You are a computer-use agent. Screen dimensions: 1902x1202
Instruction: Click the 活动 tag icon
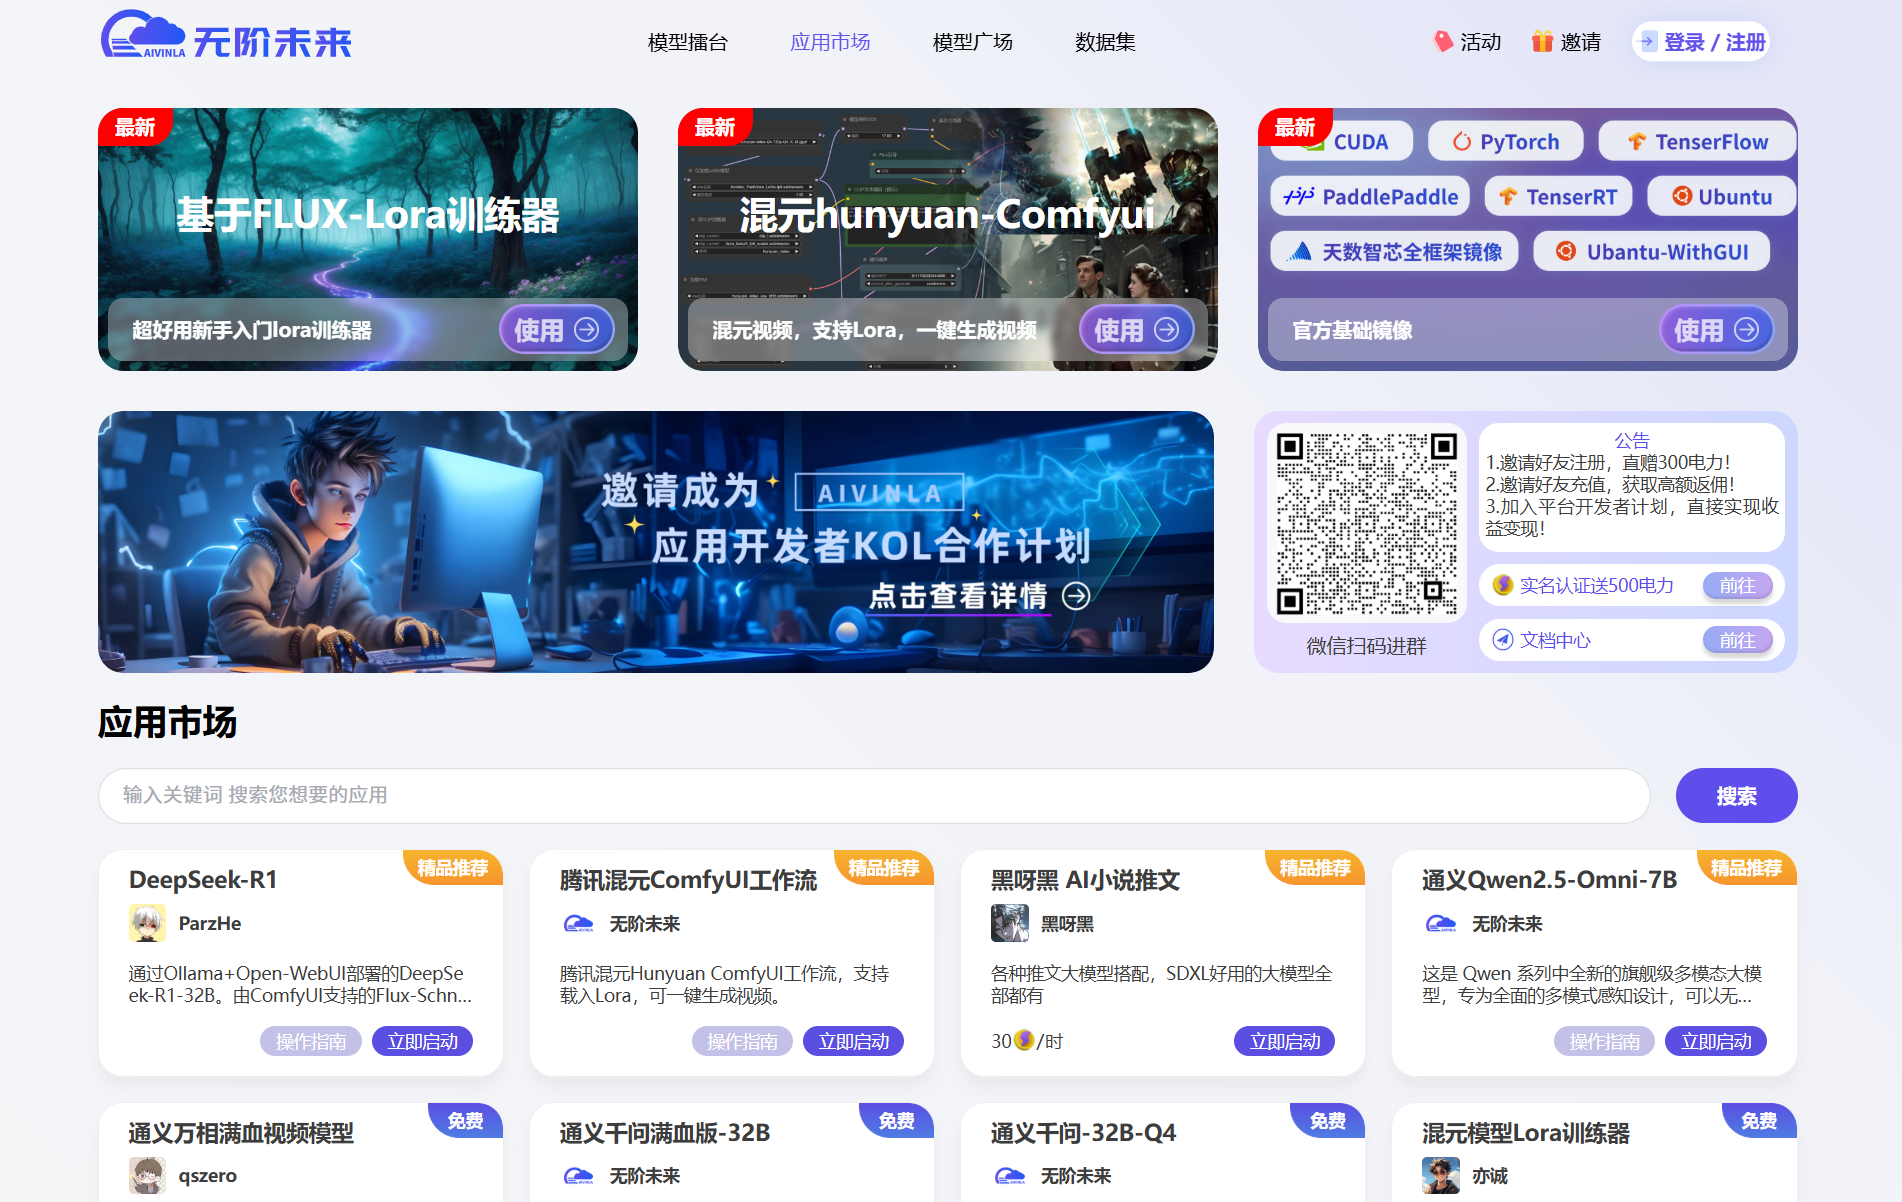[1442, 41]
